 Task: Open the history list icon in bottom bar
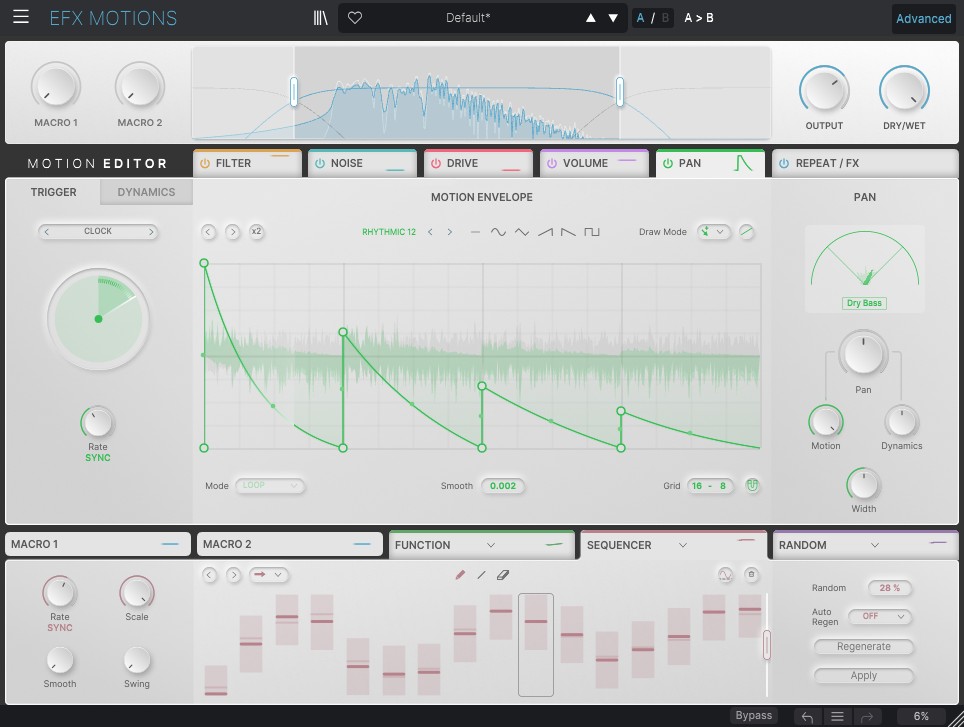coord(837,717)
